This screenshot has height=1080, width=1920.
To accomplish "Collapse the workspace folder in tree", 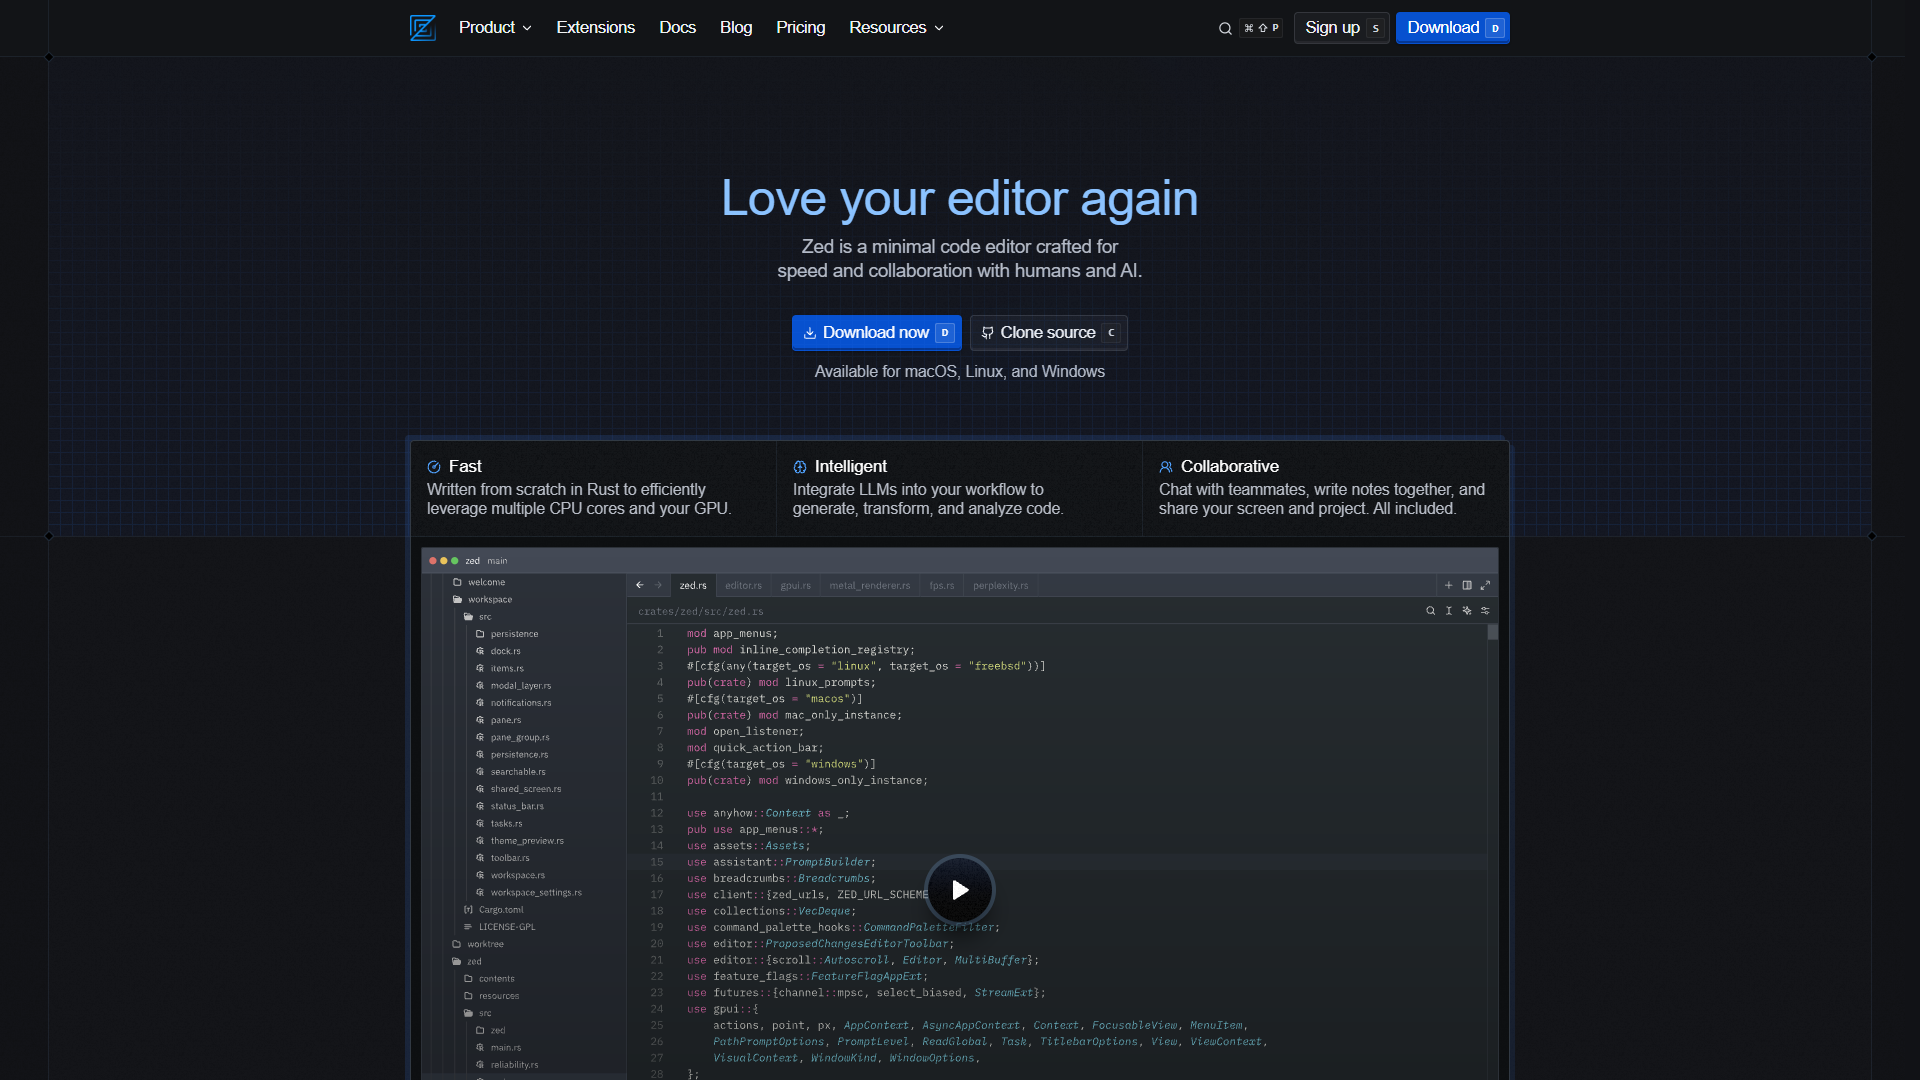I will [482, 599].
